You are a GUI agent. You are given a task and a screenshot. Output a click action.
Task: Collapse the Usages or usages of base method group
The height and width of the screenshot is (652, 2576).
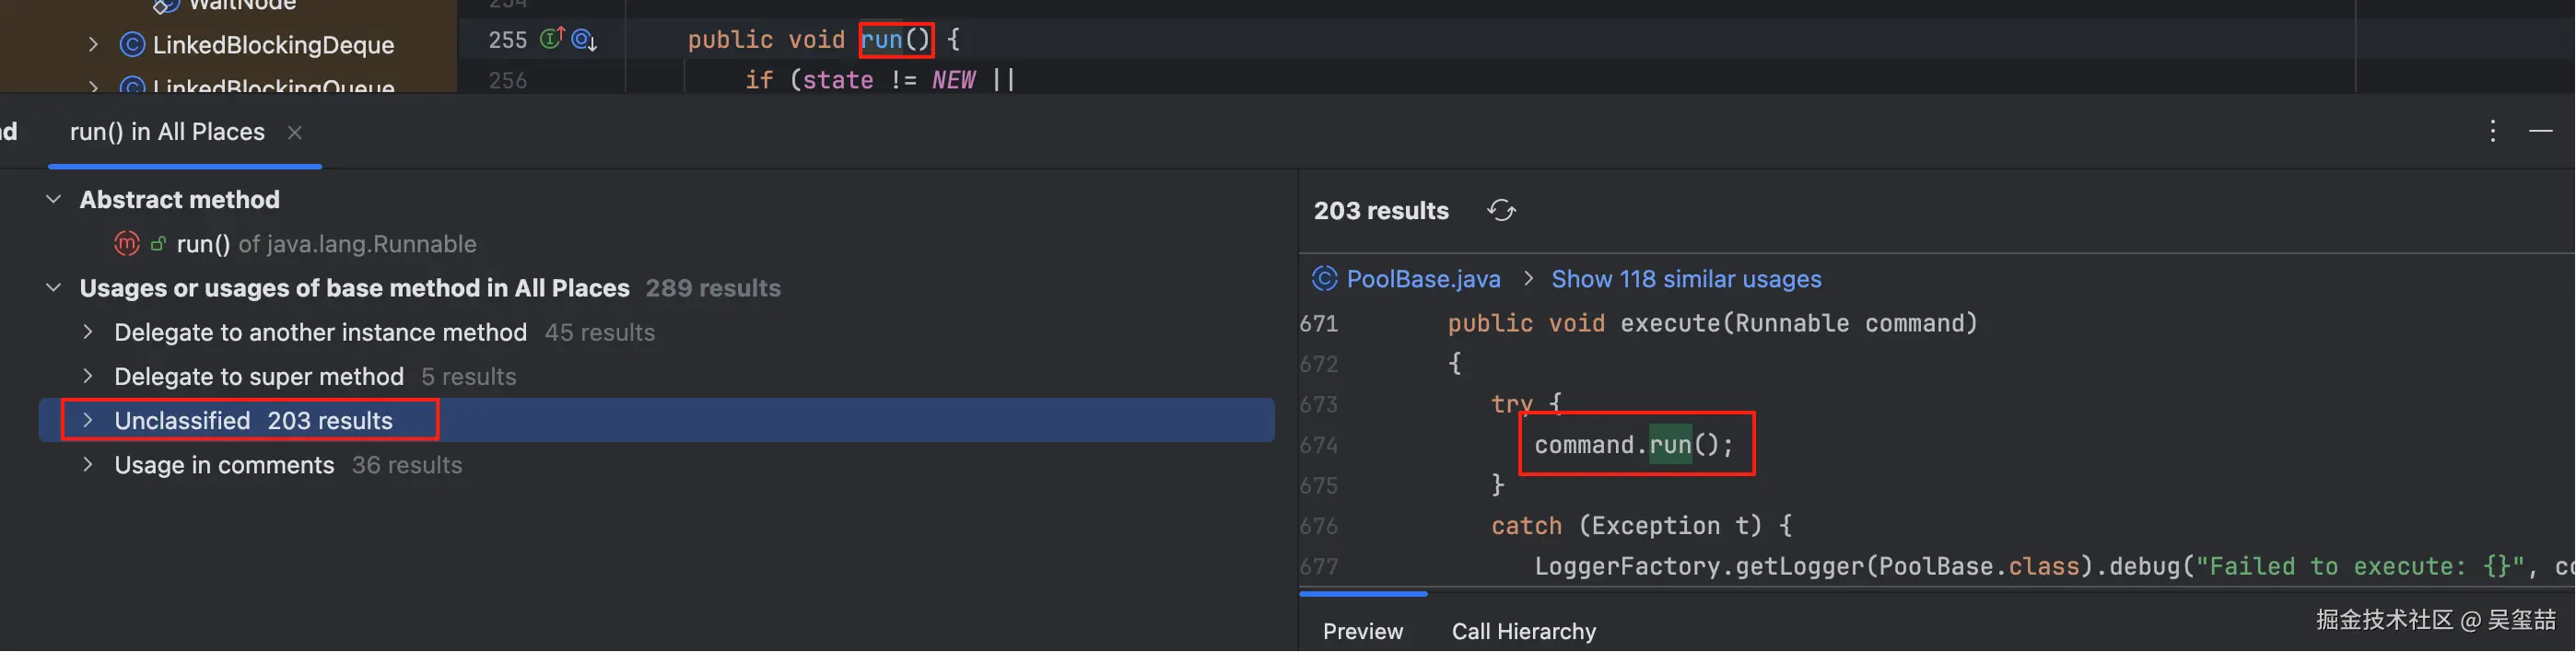54,288
